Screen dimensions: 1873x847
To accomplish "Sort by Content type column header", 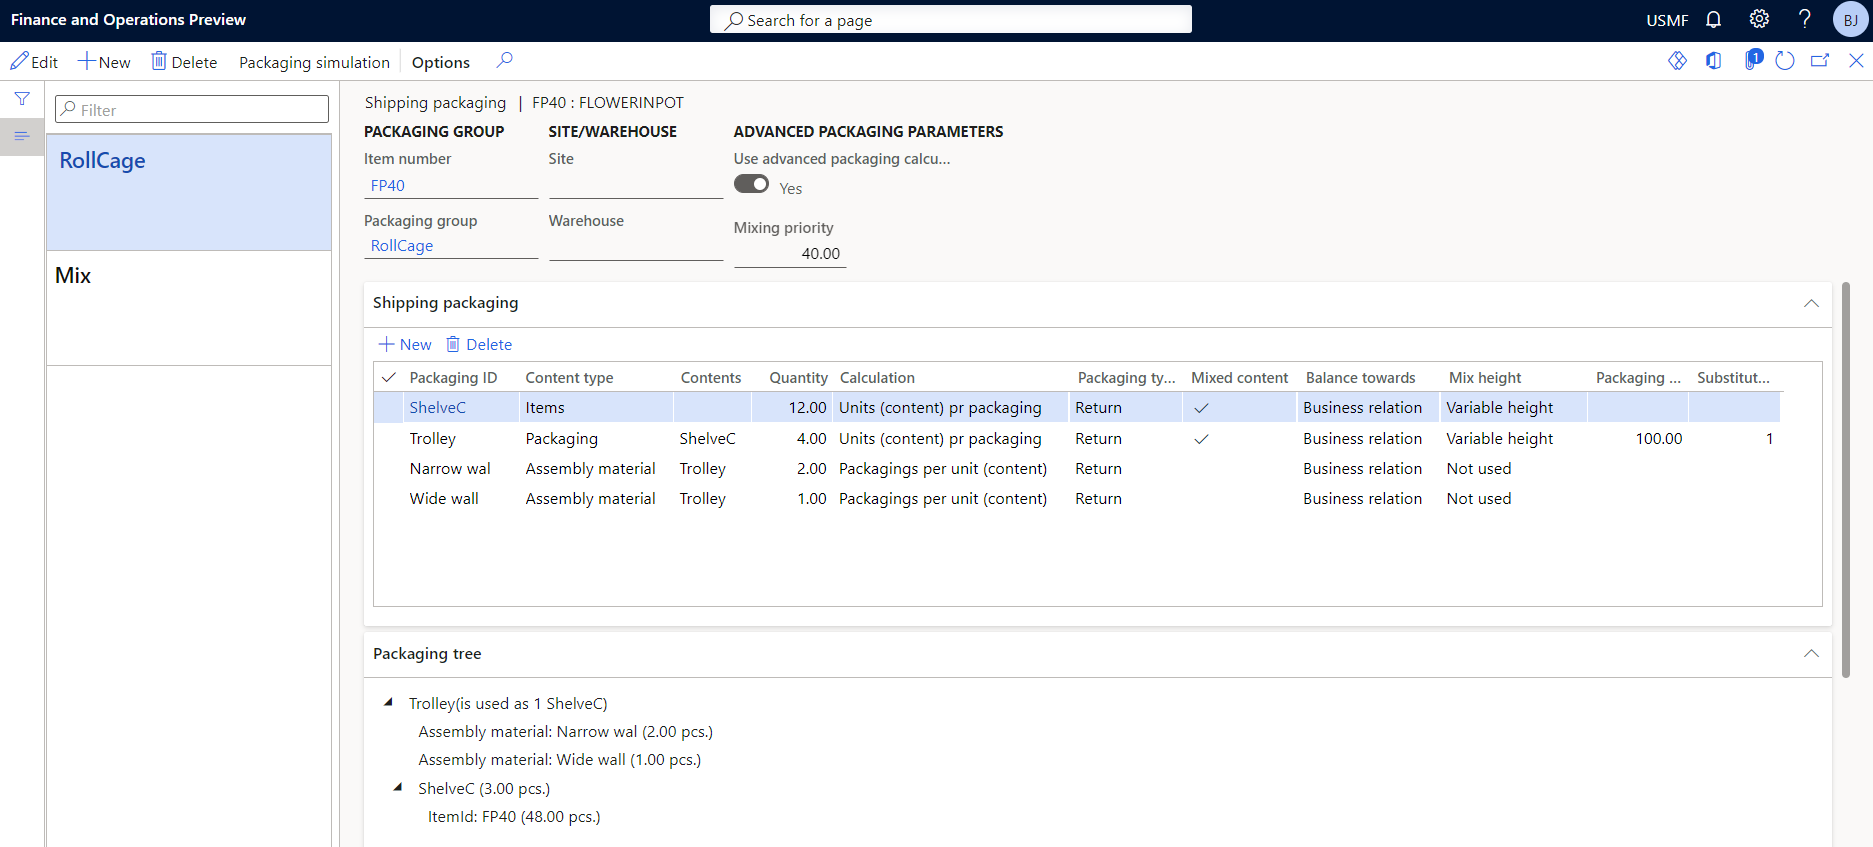I will [x=569, y=377].
